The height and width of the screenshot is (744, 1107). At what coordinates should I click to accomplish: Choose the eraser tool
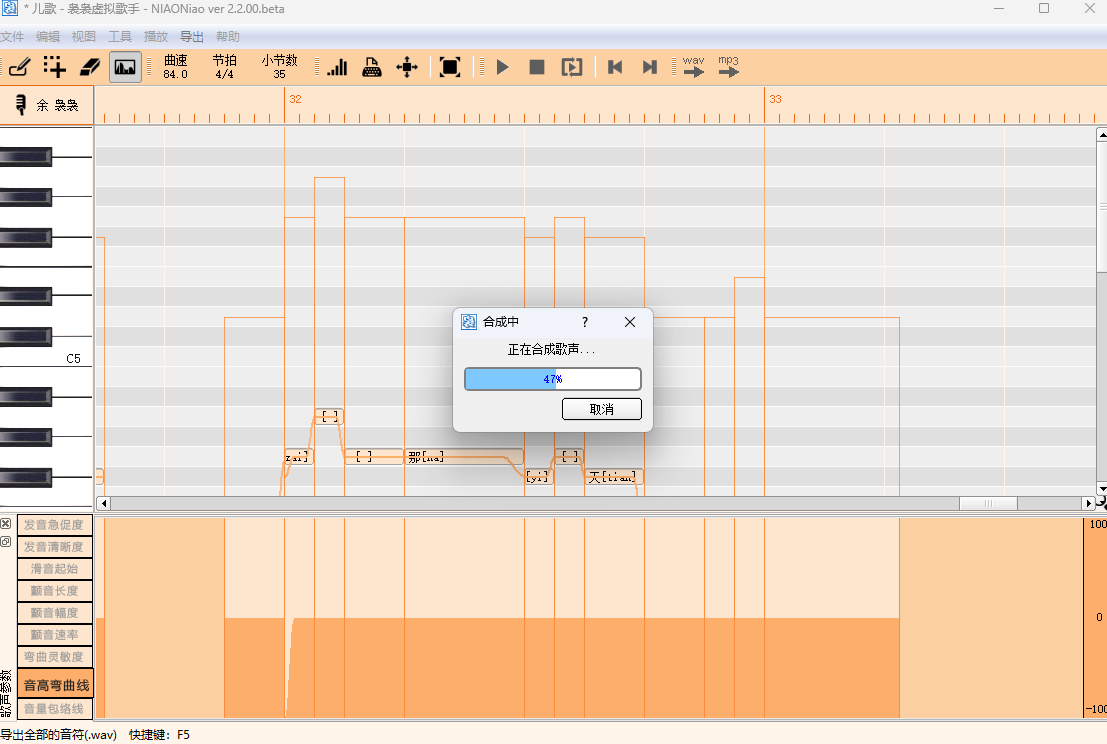point(89,67)
